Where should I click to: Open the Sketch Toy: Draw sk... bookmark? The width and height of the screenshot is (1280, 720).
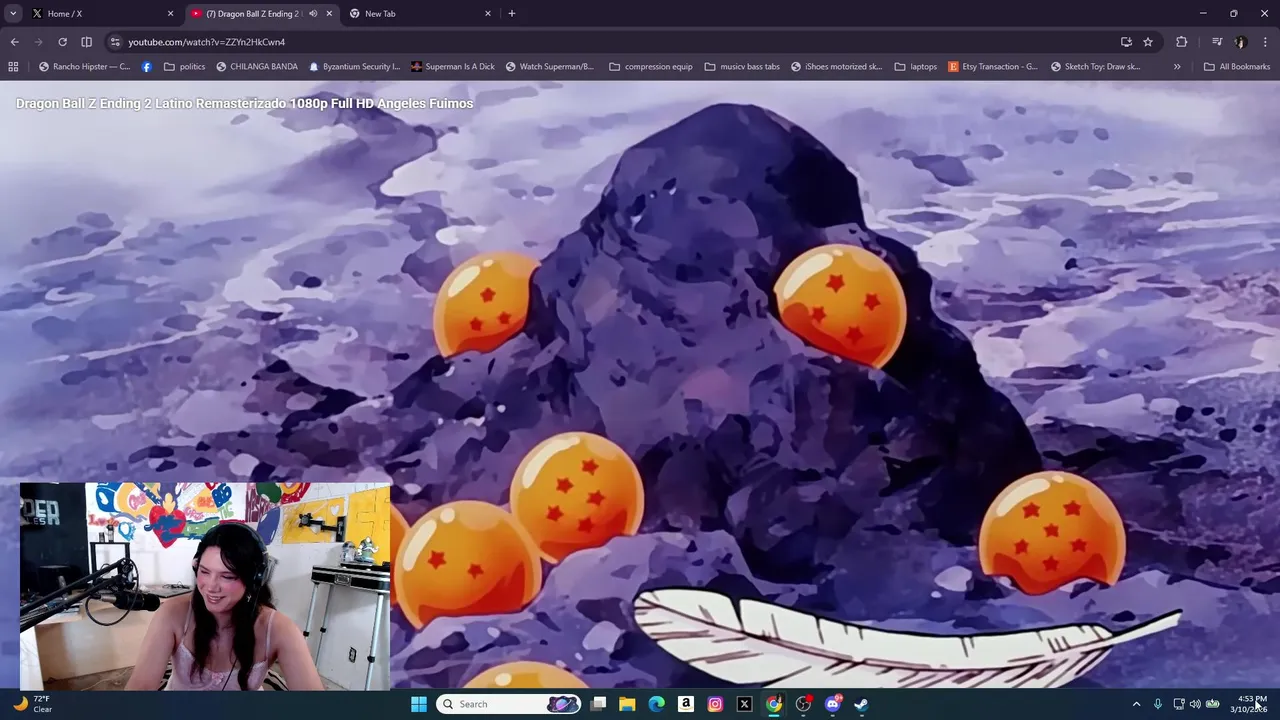tap(1095, 67)
